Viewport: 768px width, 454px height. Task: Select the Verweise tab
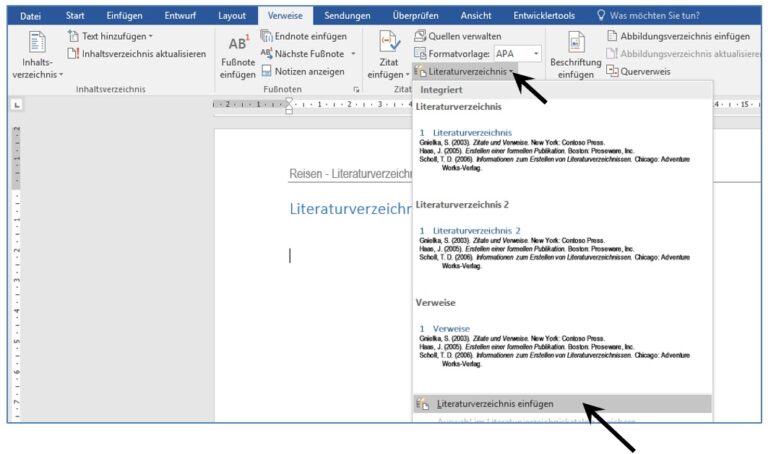(285, 16)
